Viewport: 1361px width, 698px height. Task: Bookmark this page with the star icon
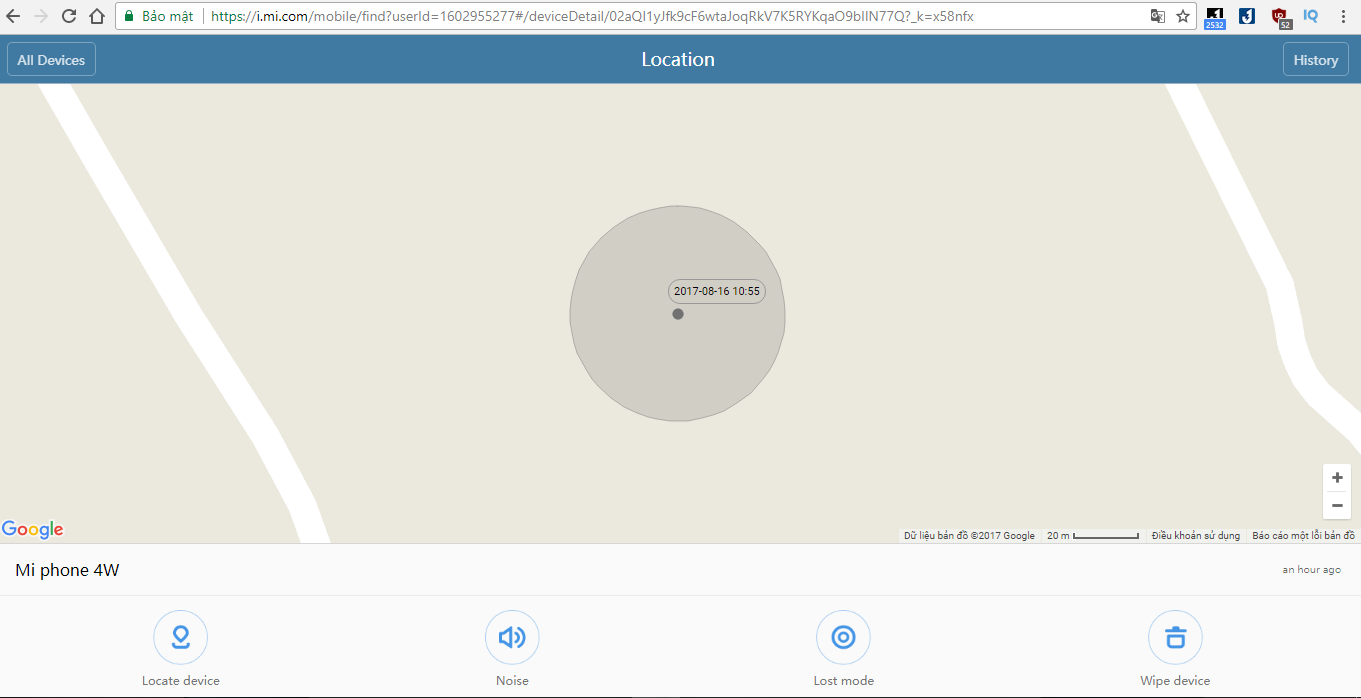tap(1183, 16)
